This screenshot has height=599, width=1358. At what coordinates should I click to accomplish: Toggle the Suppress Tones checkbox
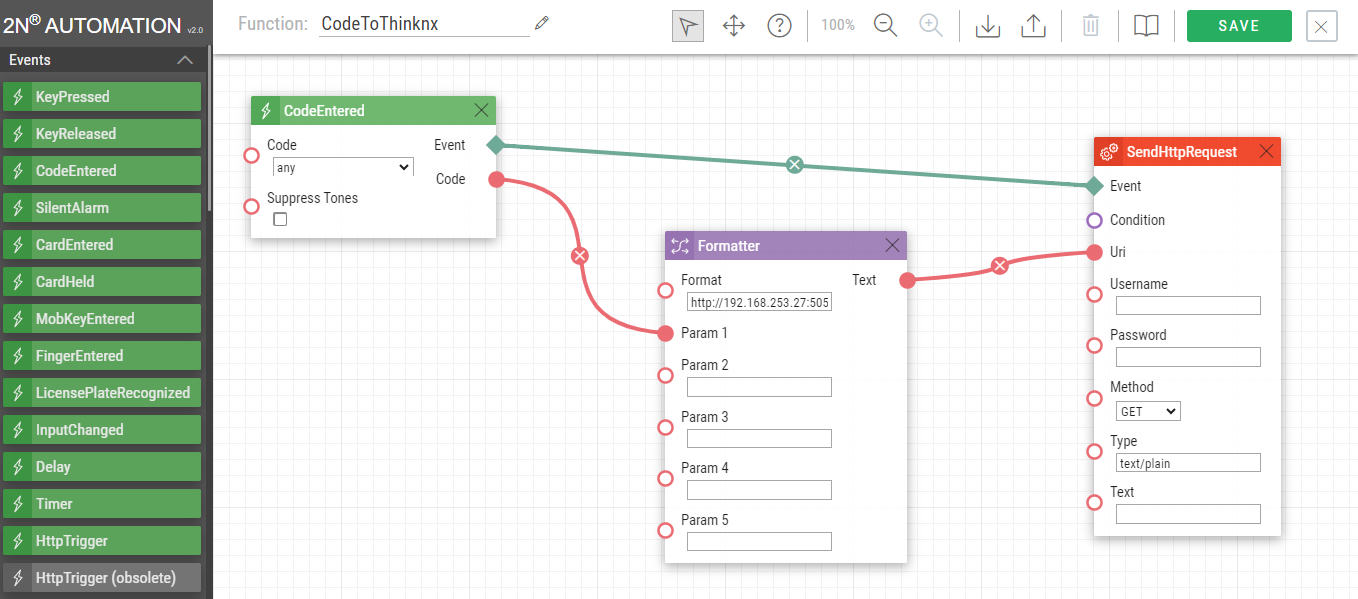tap(280, 219)
